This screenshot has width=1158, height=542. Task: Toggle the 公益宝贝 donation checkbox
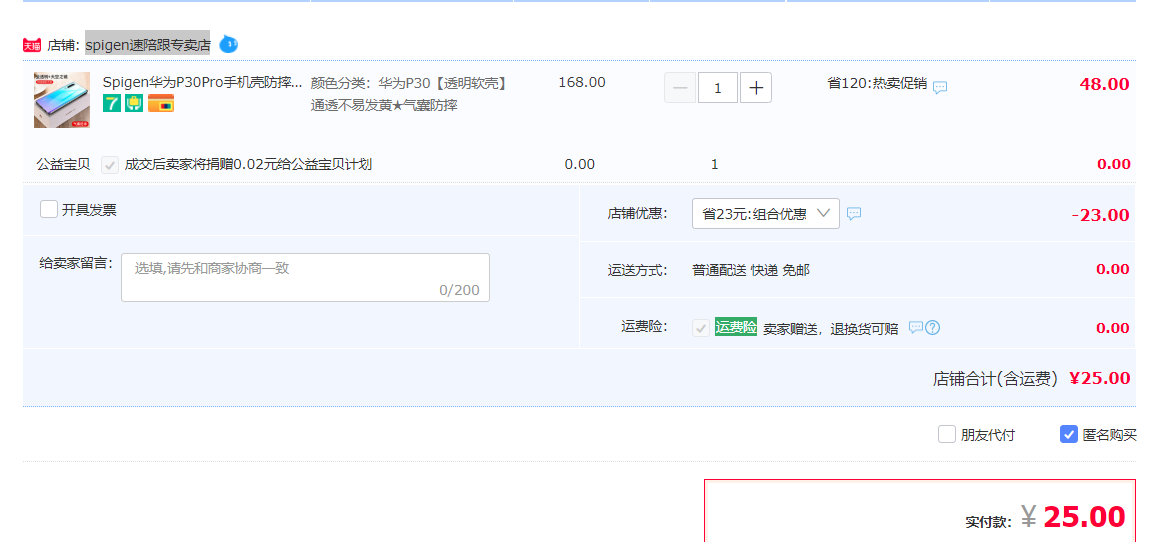click(110, 165)
